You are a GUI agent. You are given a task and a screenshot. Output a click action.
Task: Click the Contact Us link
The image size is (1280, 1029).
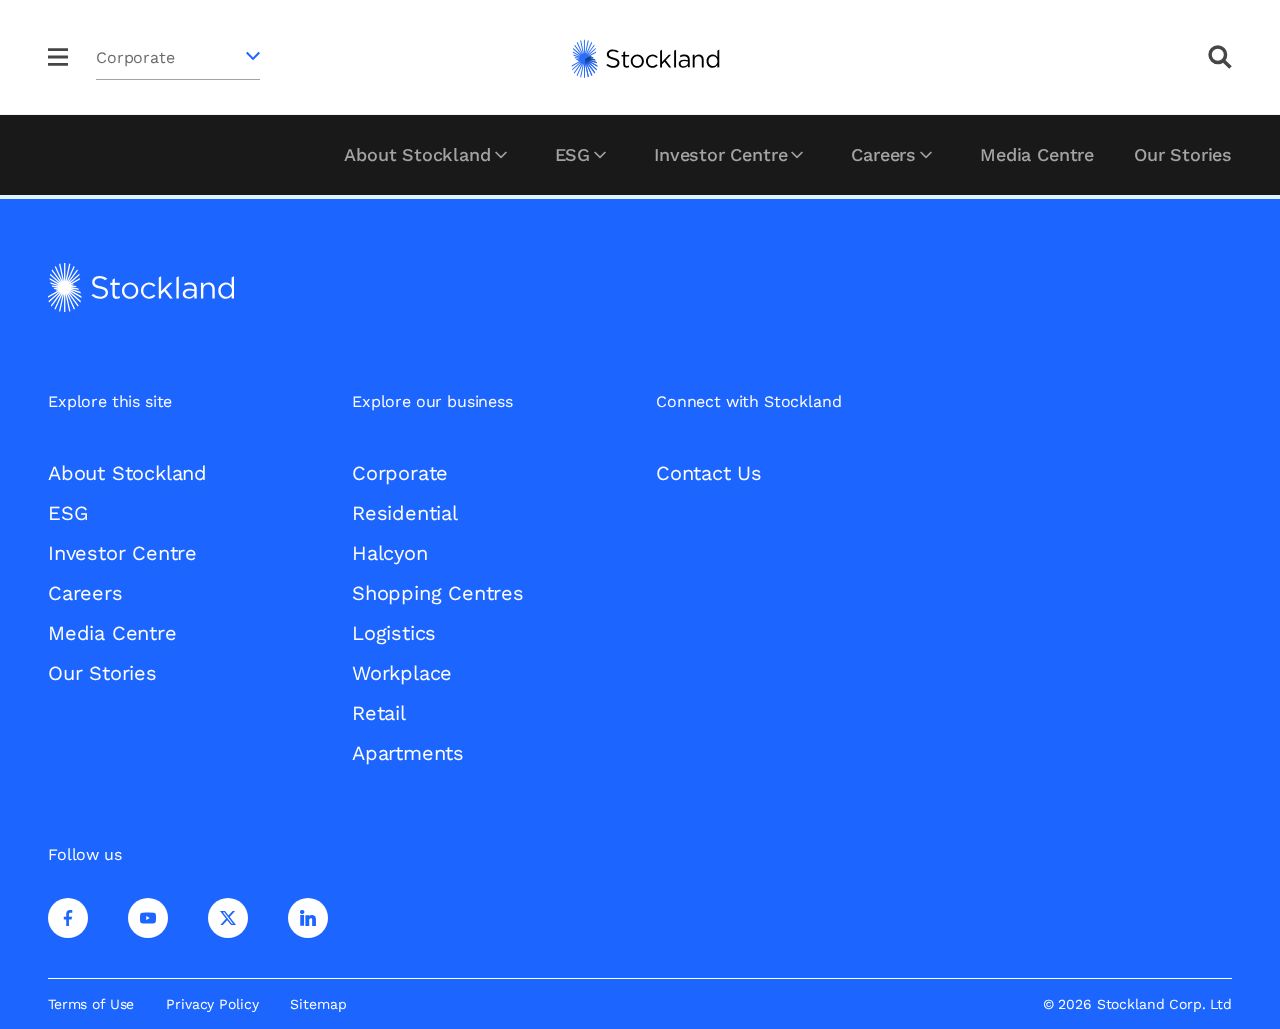pos(709,473)
